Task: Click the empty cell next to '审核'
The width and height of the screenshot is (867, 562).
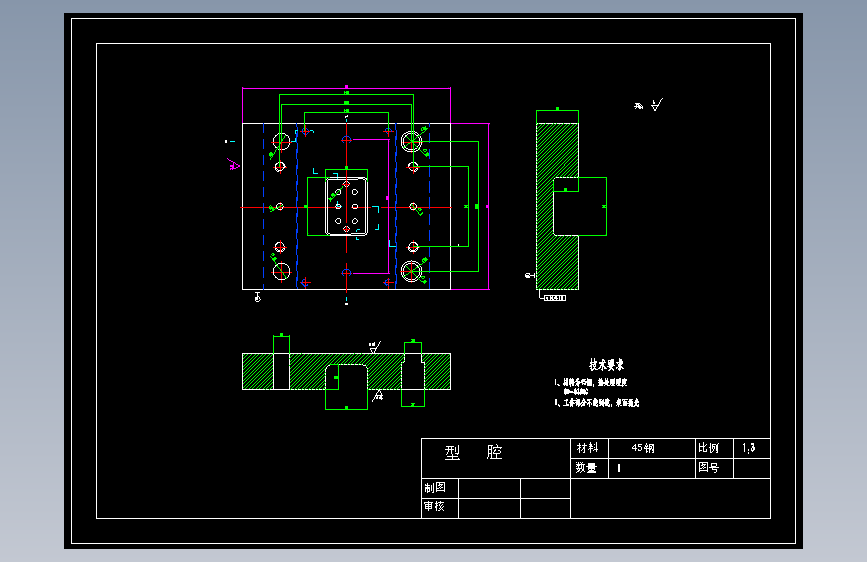Action: coord(489,508)
